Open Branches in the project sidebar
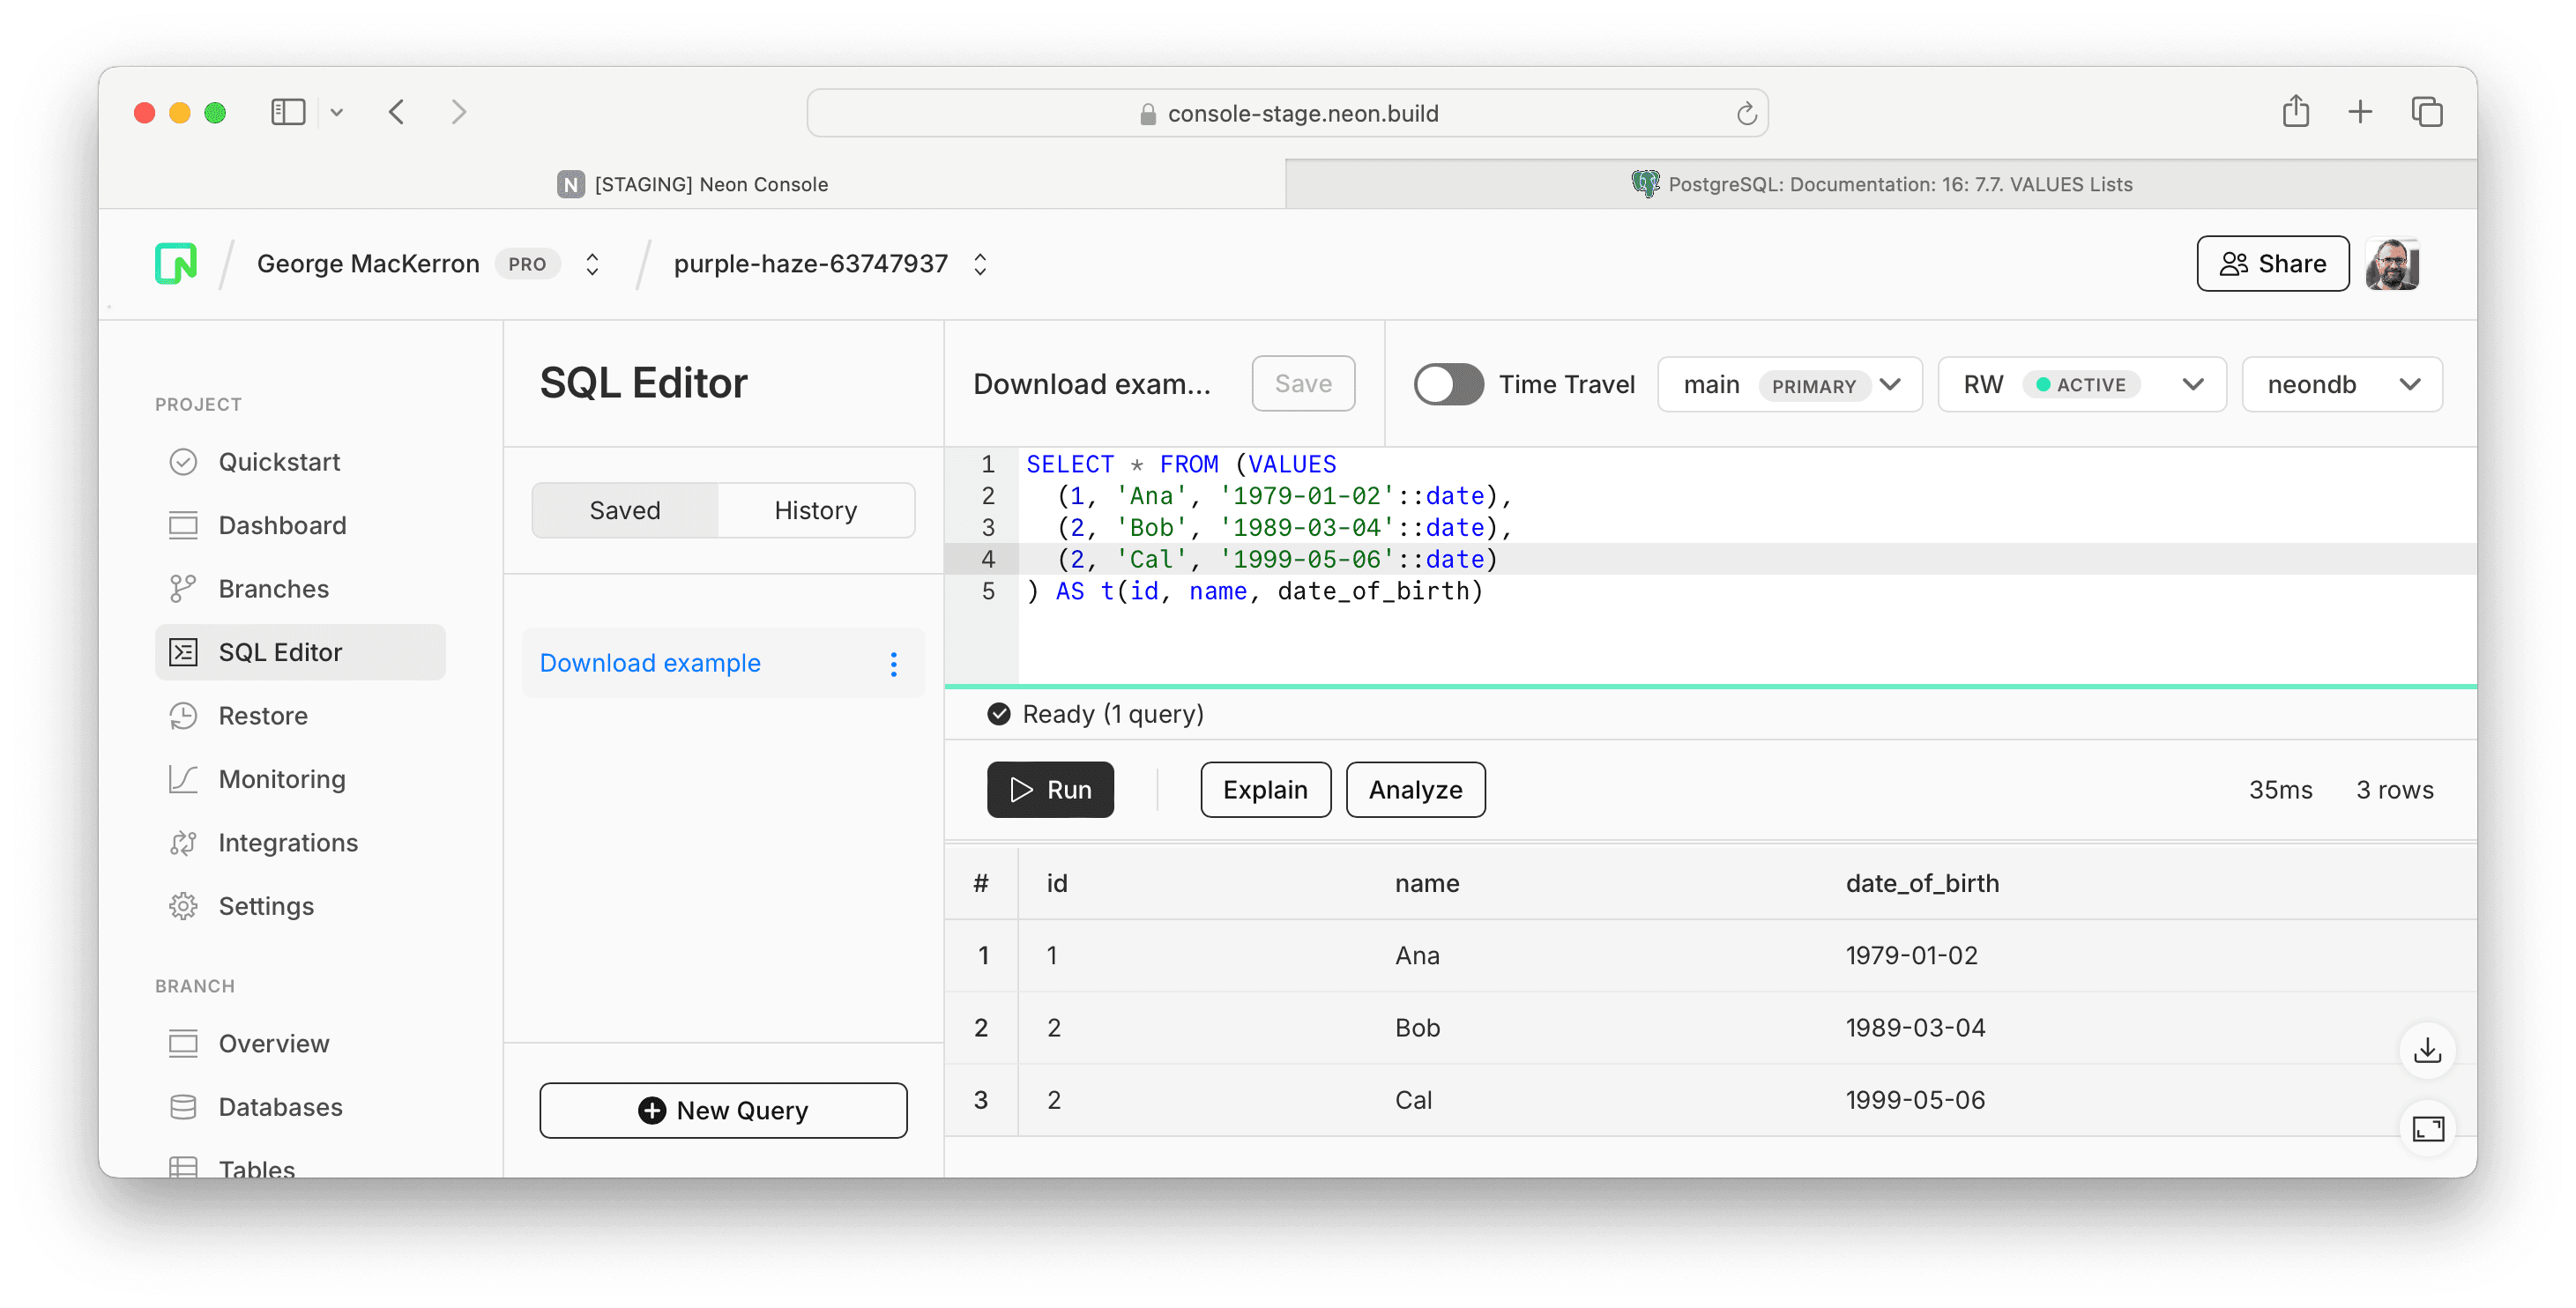The height and width of the screenshot is (1308, 2576). tap(273, 589)
